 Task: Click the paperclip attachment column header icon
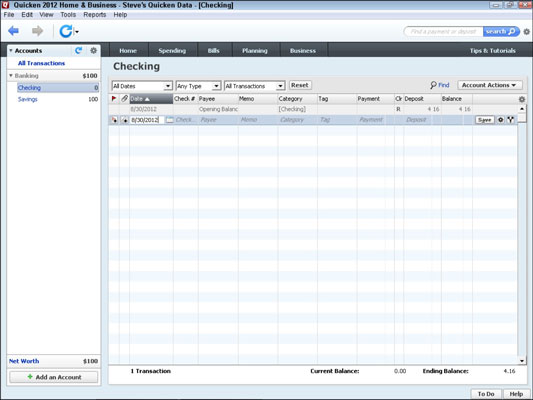click(x=124, y=99)
